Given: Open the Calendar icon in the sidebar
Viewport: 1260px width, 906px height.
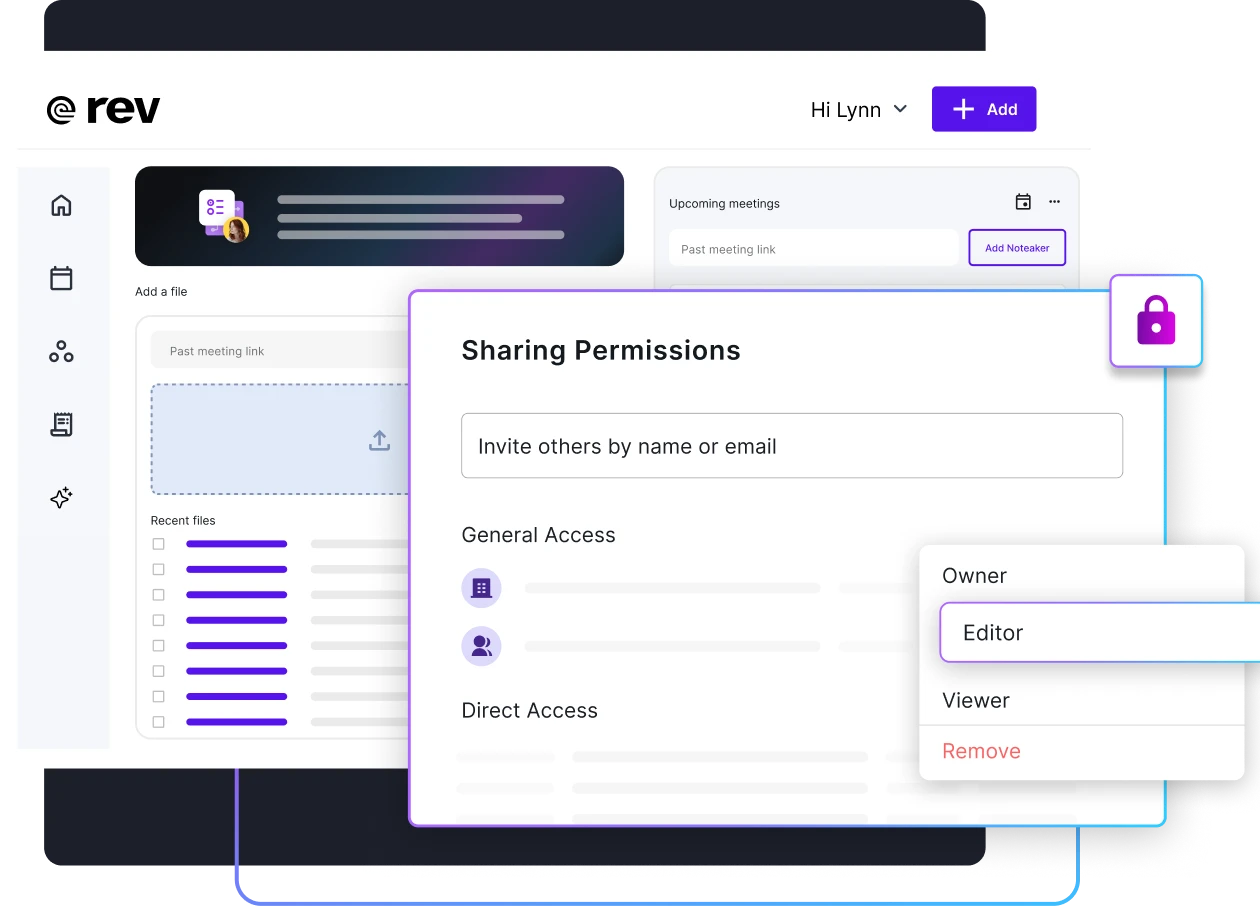Looking at the screenshot, I should 61,278.
